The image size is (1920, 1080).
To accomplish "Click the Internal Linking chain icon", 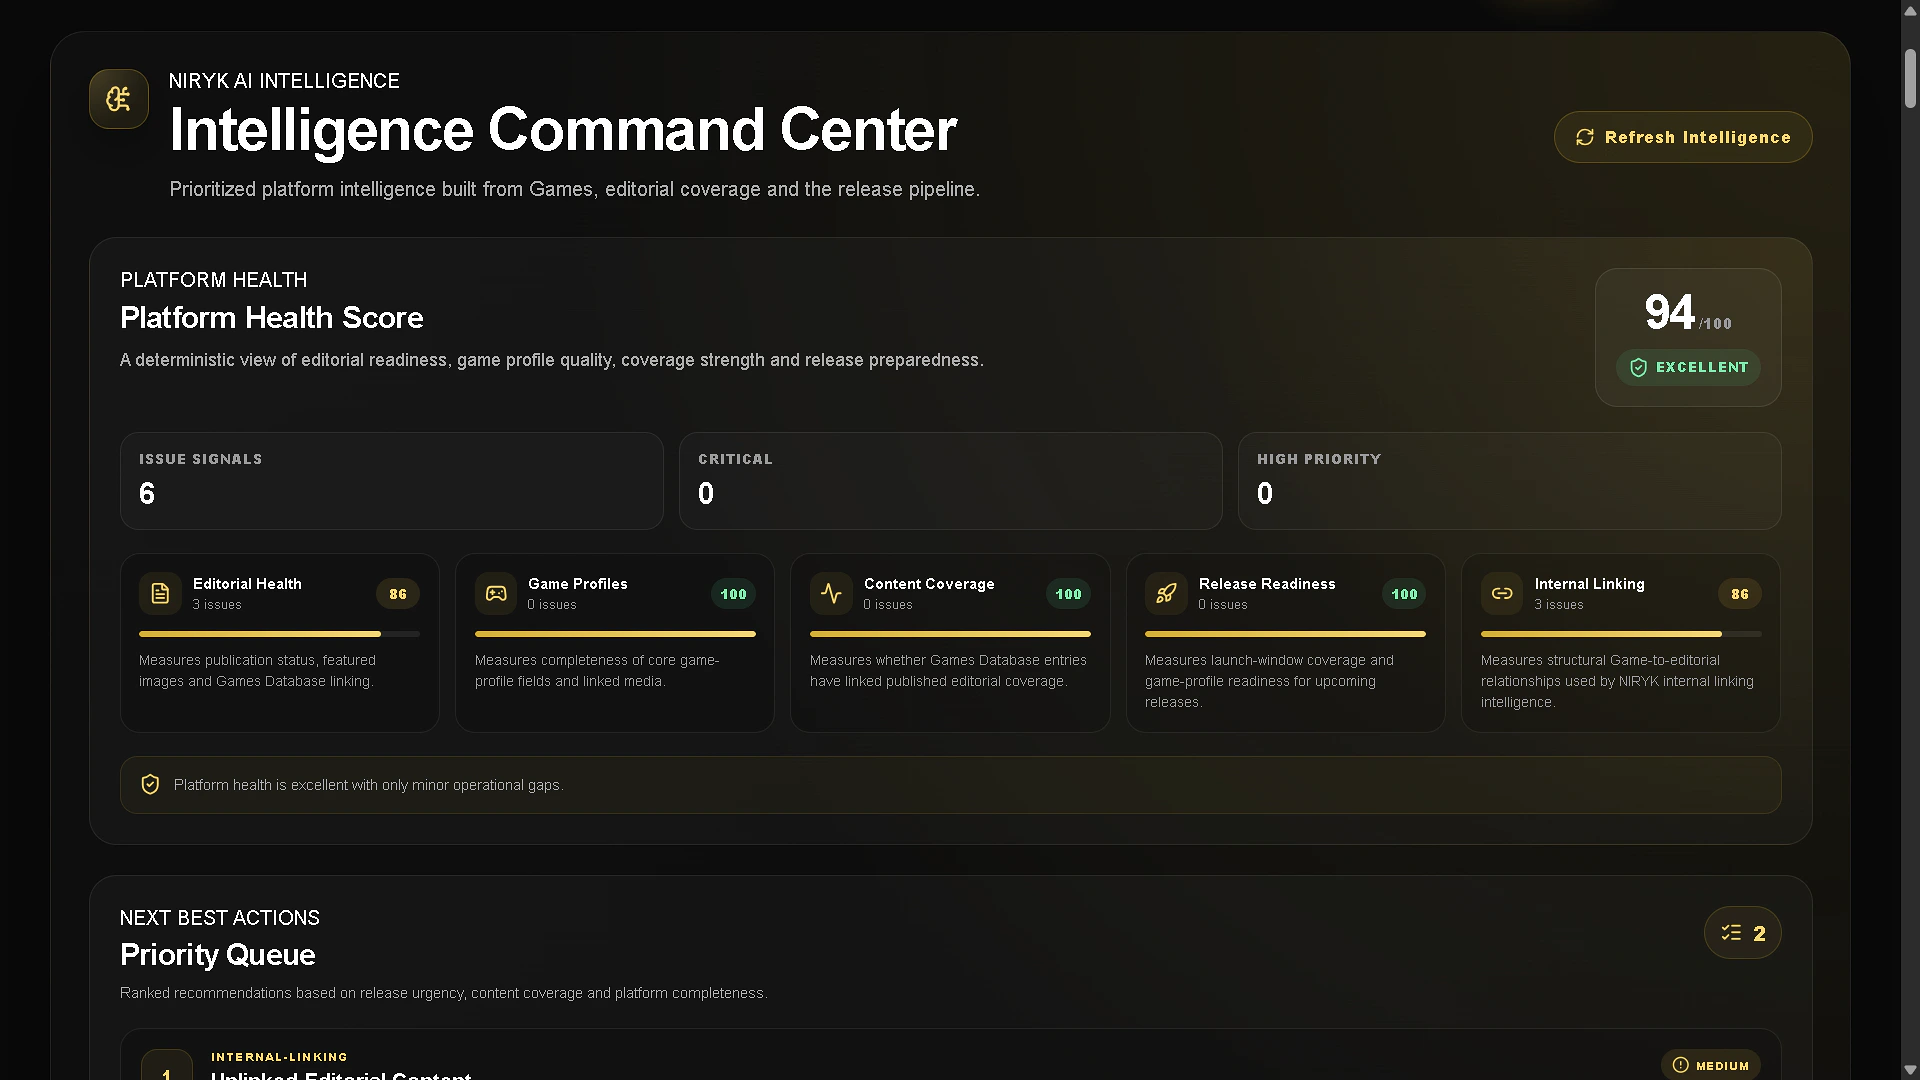I will pos(1502,594).
